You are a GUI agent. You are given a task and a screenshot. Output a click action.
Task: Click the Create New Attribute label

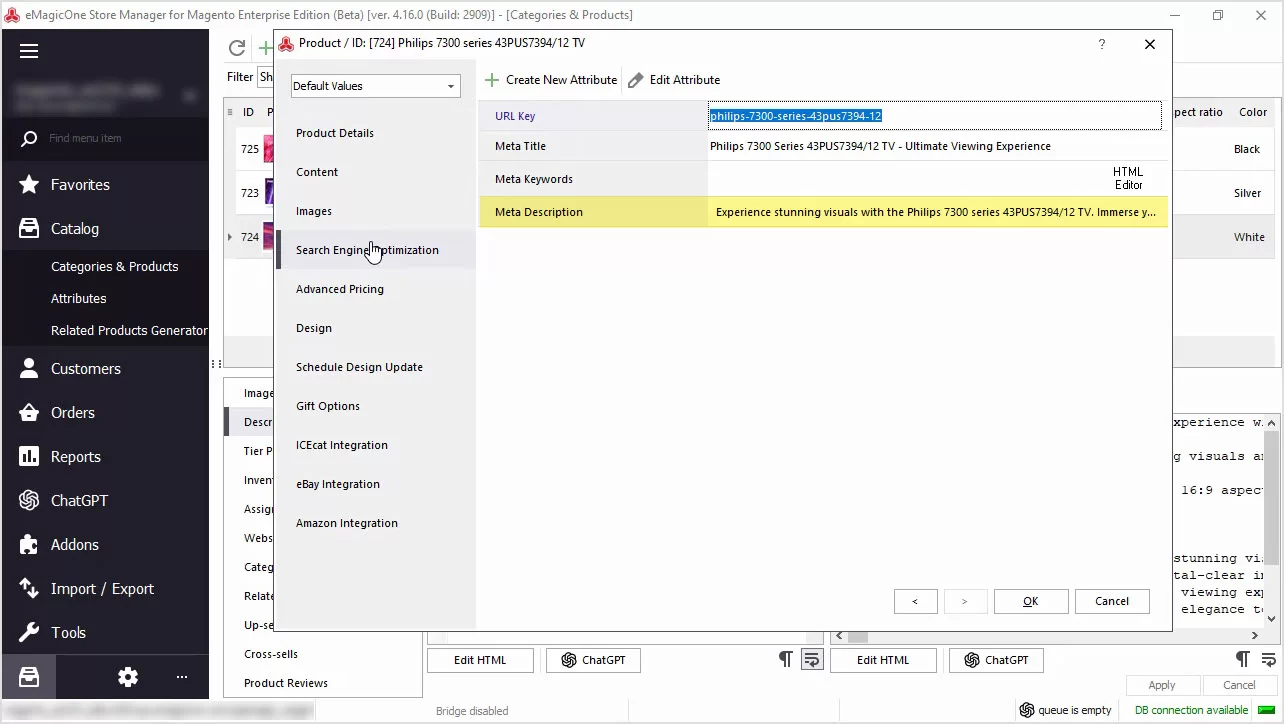[561, 80]
